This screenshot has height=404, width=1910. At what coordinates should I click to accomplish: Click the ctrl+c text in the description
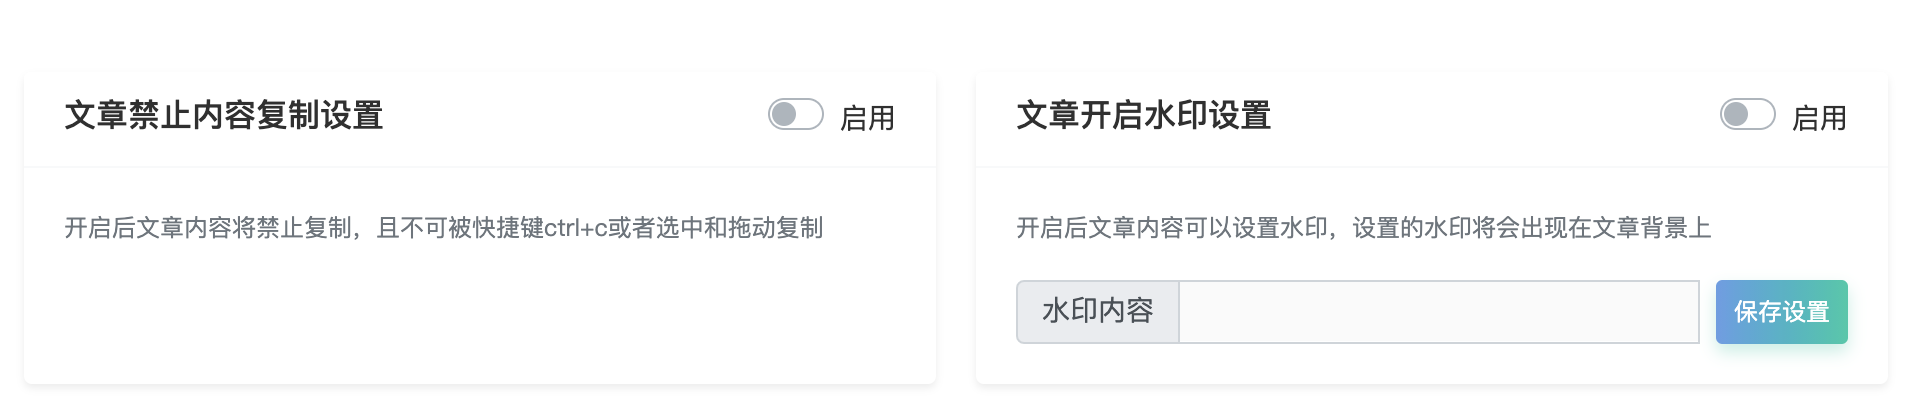tap(576, 228)
